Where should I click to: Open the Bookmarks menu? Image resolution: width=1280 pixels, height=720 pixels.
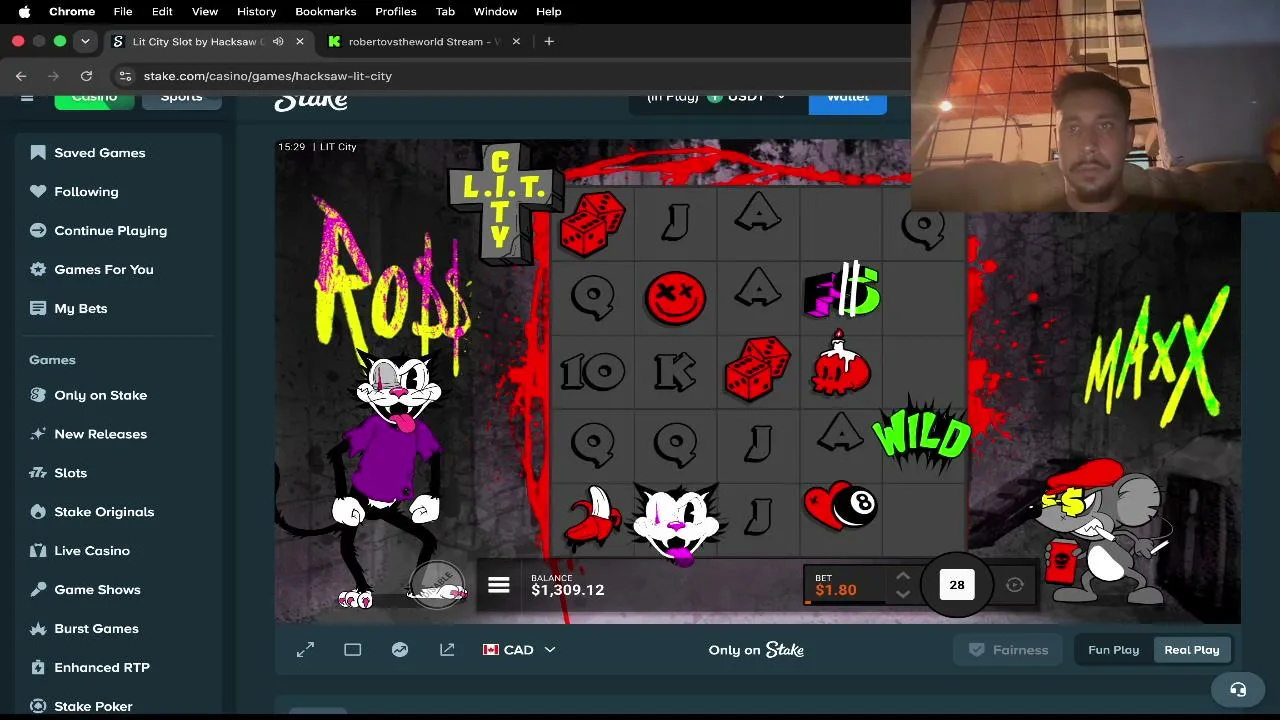point(326,11)
